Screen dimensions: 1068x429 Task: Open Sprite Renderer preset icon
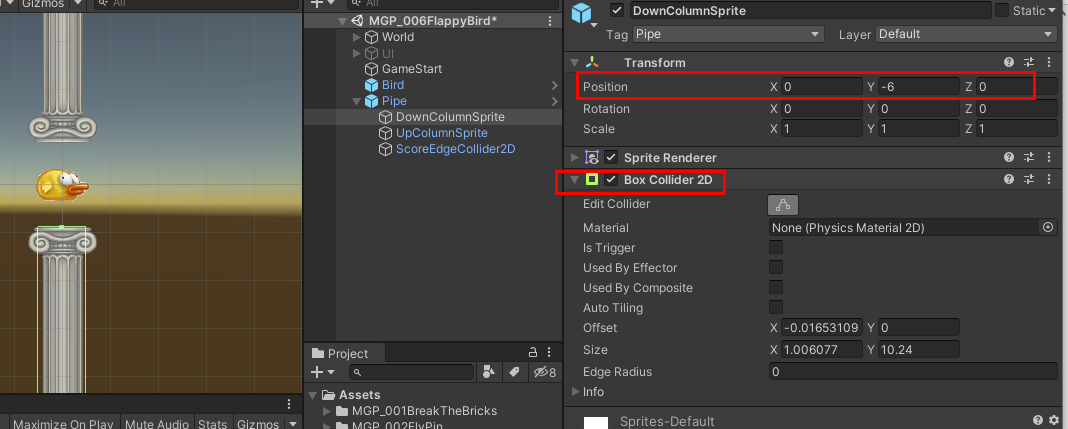(x=1029, y=157)
